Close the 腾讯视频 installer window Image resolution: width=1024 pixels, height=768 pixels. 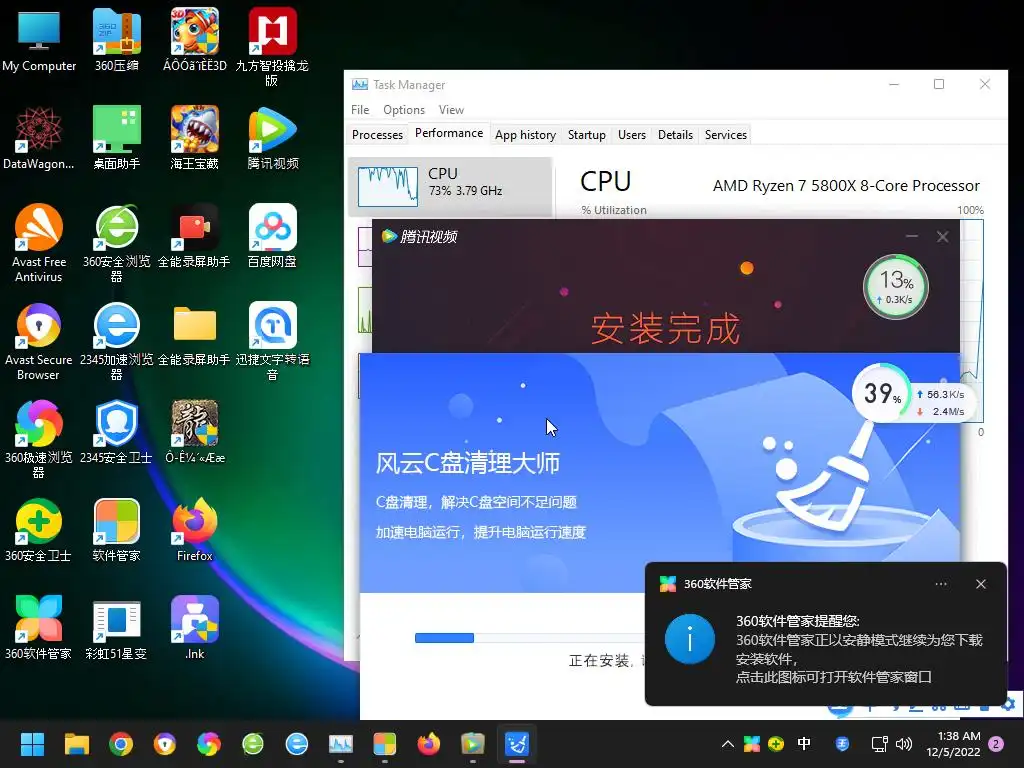point(942,236)
